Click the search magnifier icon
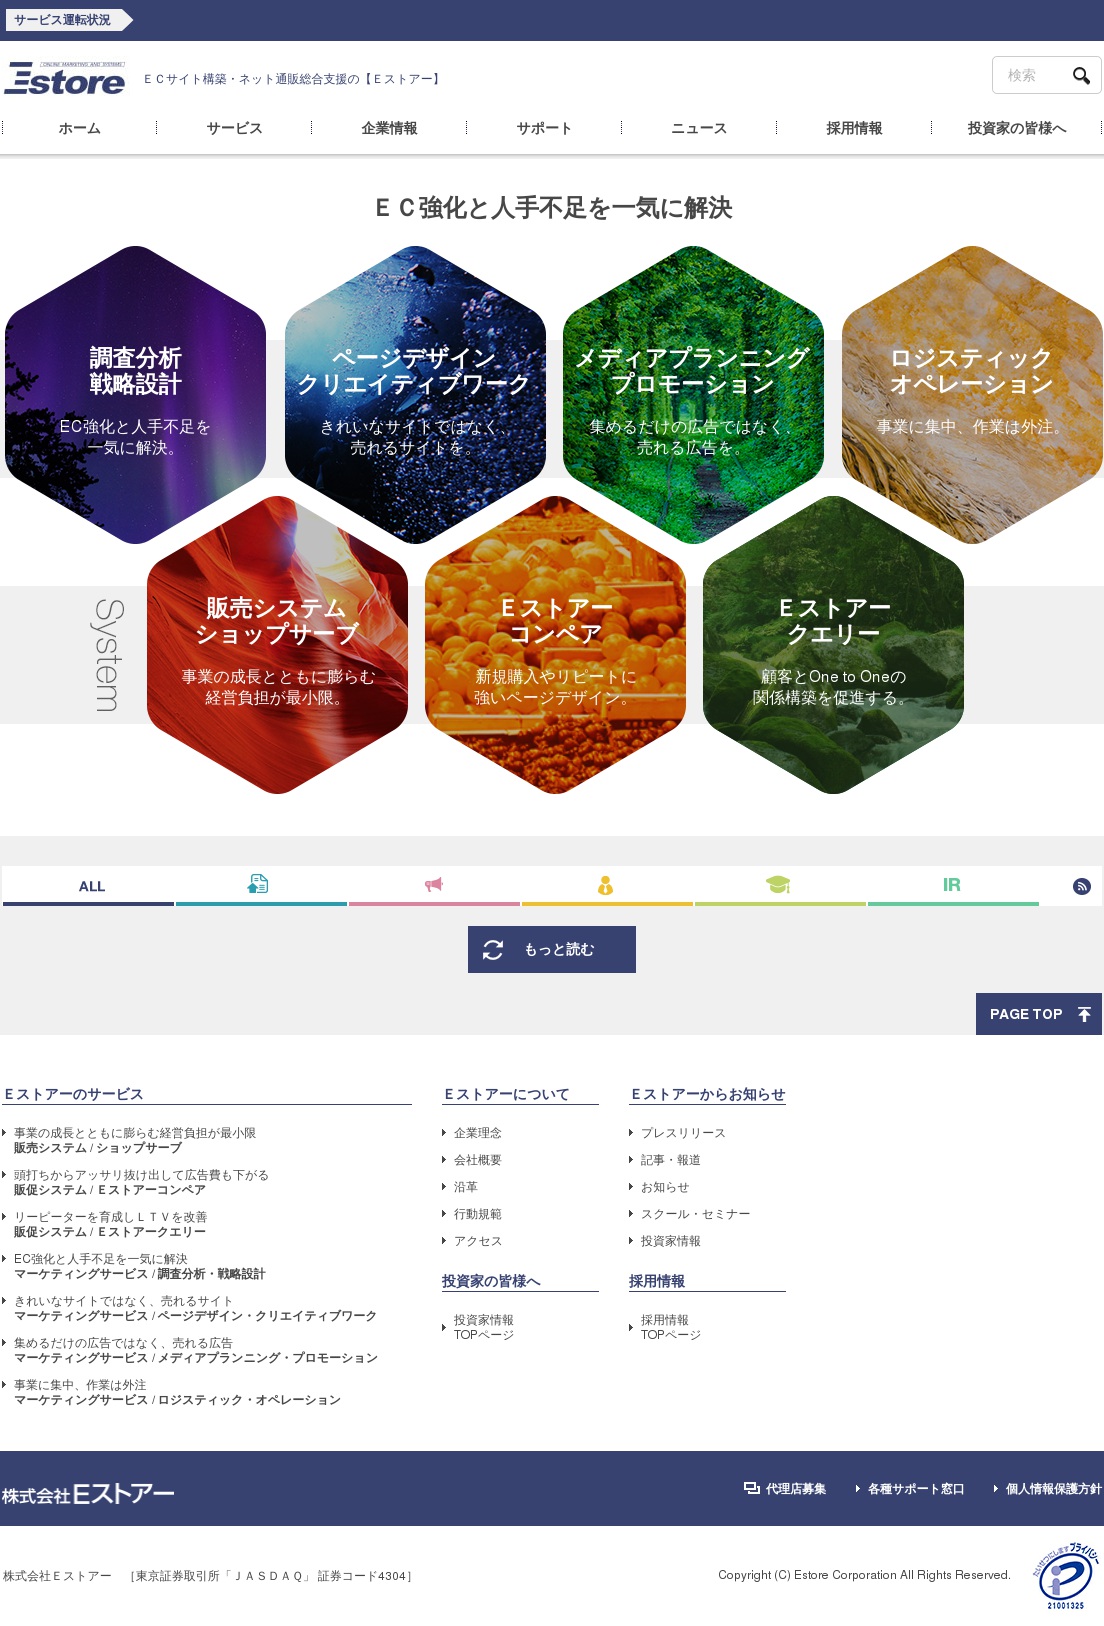 [1081, 76]
